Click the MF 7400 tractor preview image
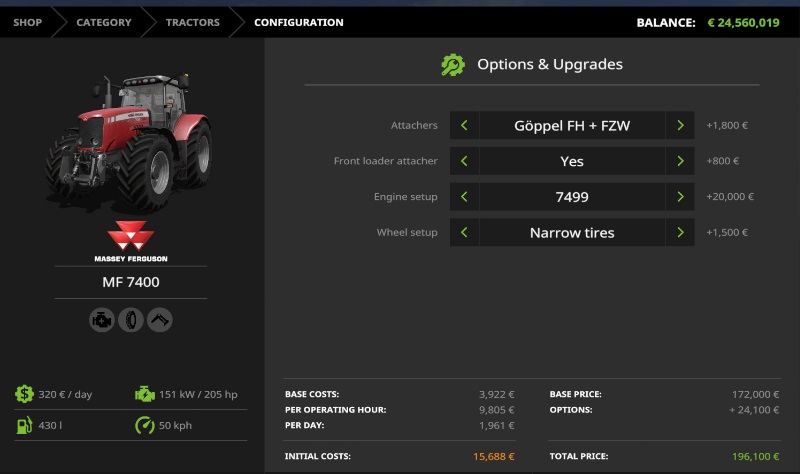Image resolution: width=800 pixels, height=474 pixels. click(130, 140)
